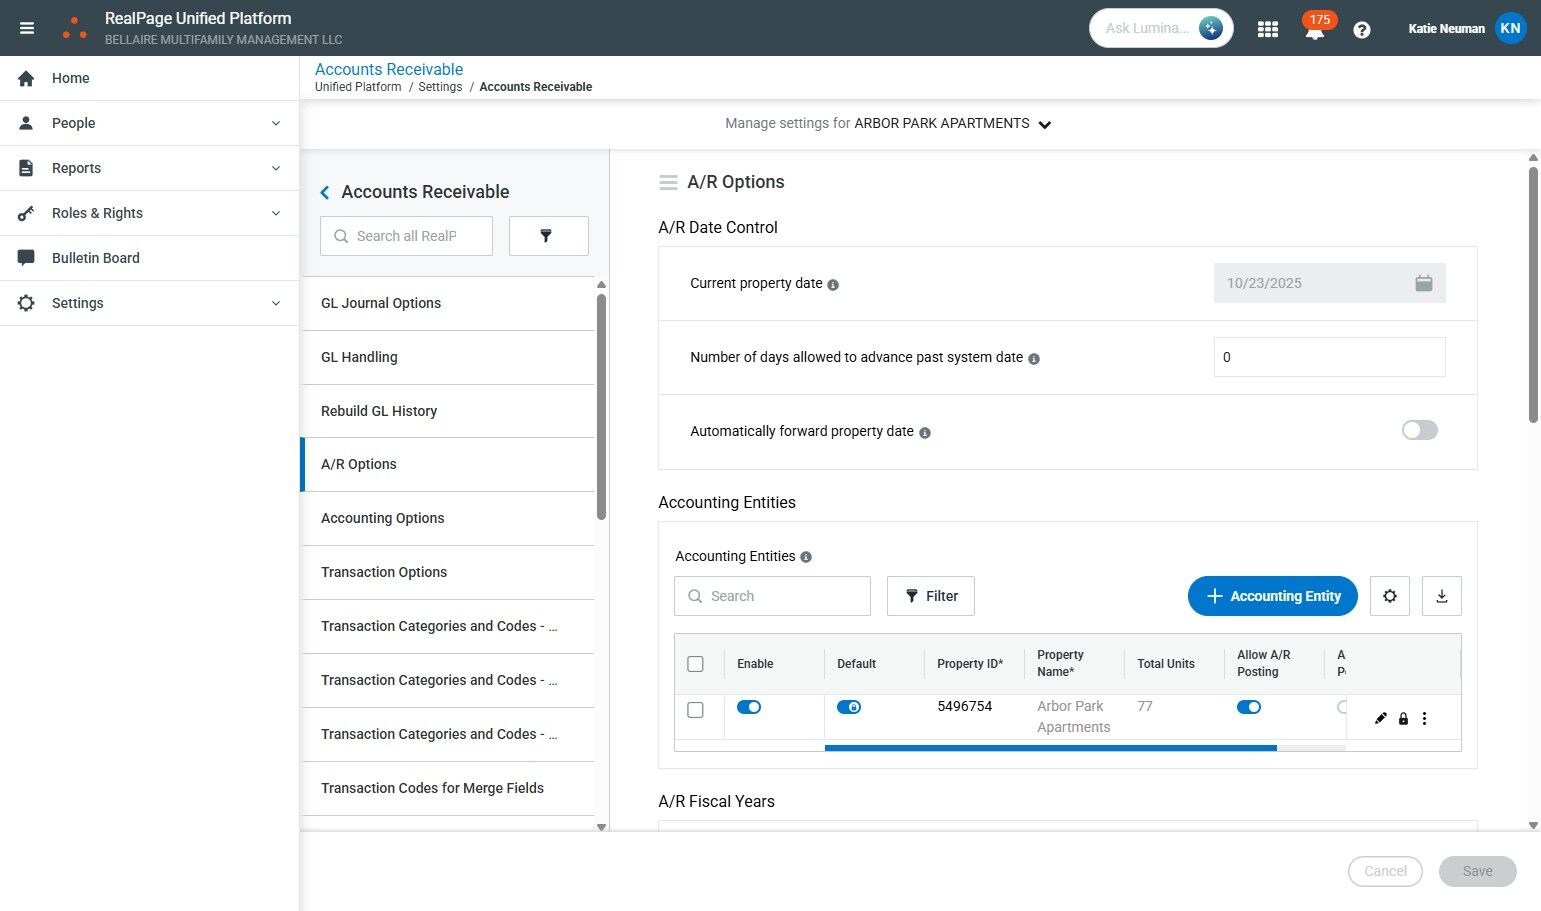Toggle Automatically forward property date switch
Screen dimensions: 1541x911
pyautogui.click(x=1419, y=430)
